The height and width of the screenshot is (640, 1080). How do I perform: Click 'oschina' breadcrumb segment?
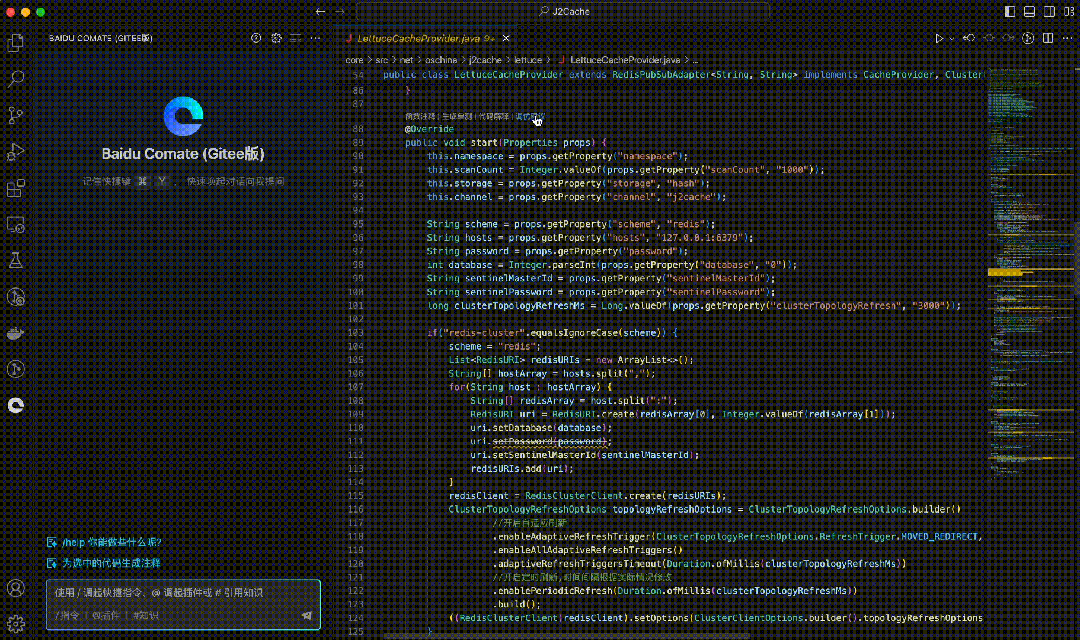click(x=441, y=60)
